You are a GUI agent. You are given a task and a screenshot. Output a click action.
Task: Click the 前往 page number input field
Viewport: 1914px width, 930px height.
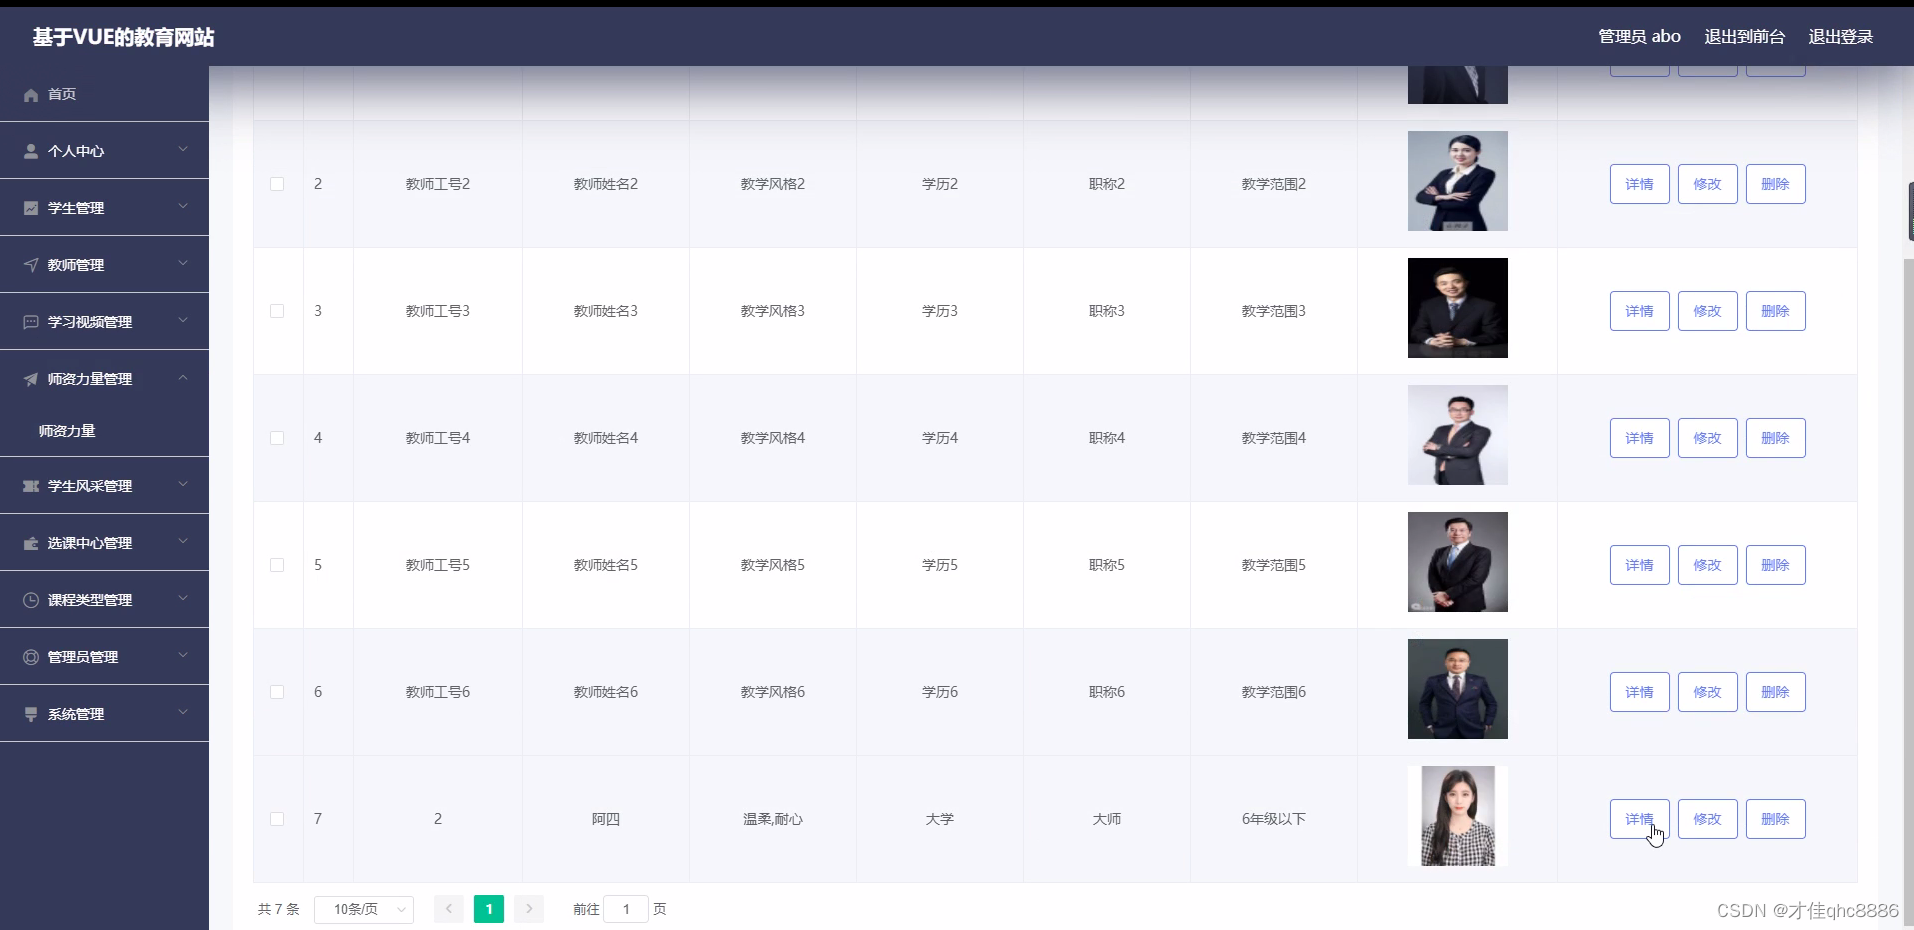click(626, 909)
